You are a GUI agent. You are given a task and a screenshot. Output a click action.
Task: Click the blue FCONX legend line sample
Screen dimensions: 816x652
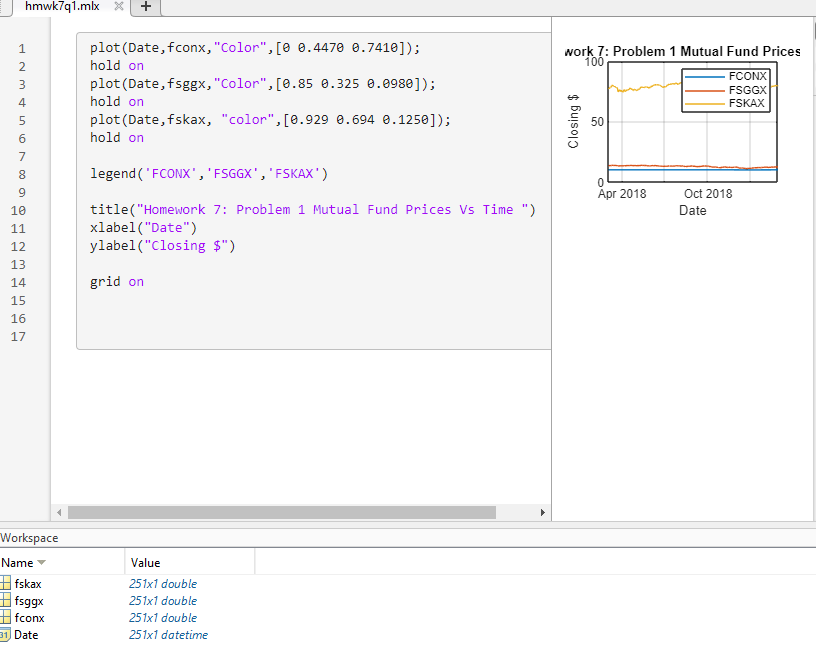pos(705,77)
